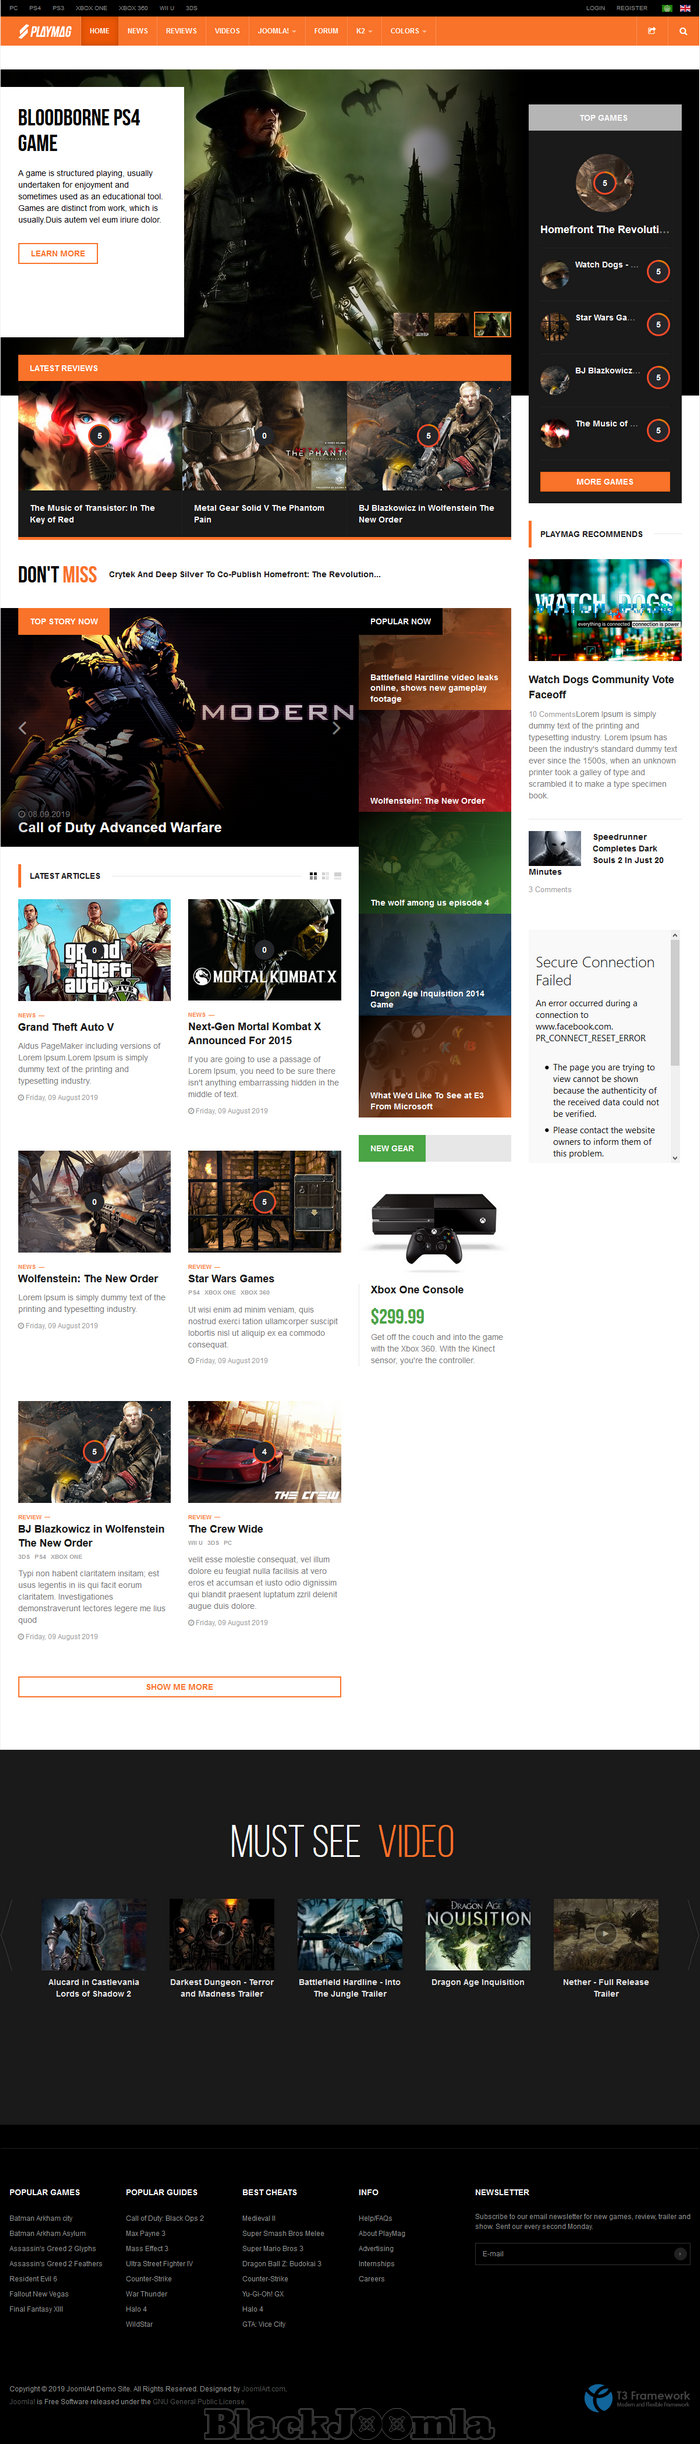Viewport: 700px width, 2444px height.
Task: Click the Learn More button
Action: click(x=58, y=254)
